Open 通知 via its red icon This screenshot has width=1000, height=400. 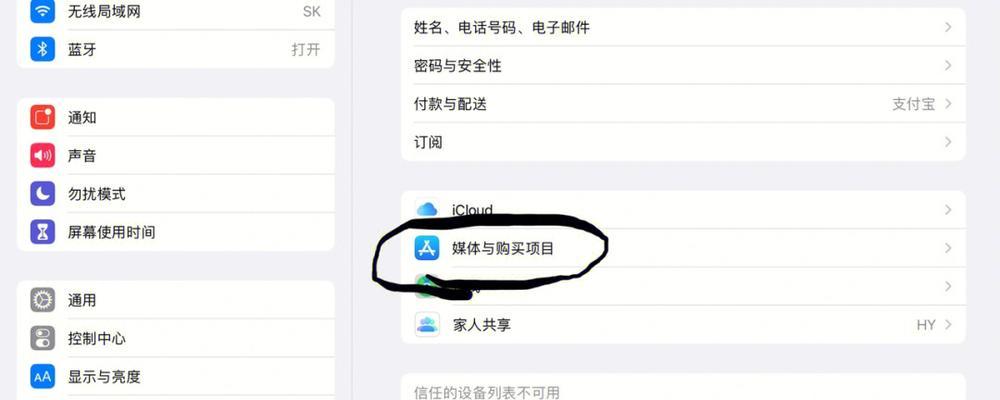click(43, 117)
